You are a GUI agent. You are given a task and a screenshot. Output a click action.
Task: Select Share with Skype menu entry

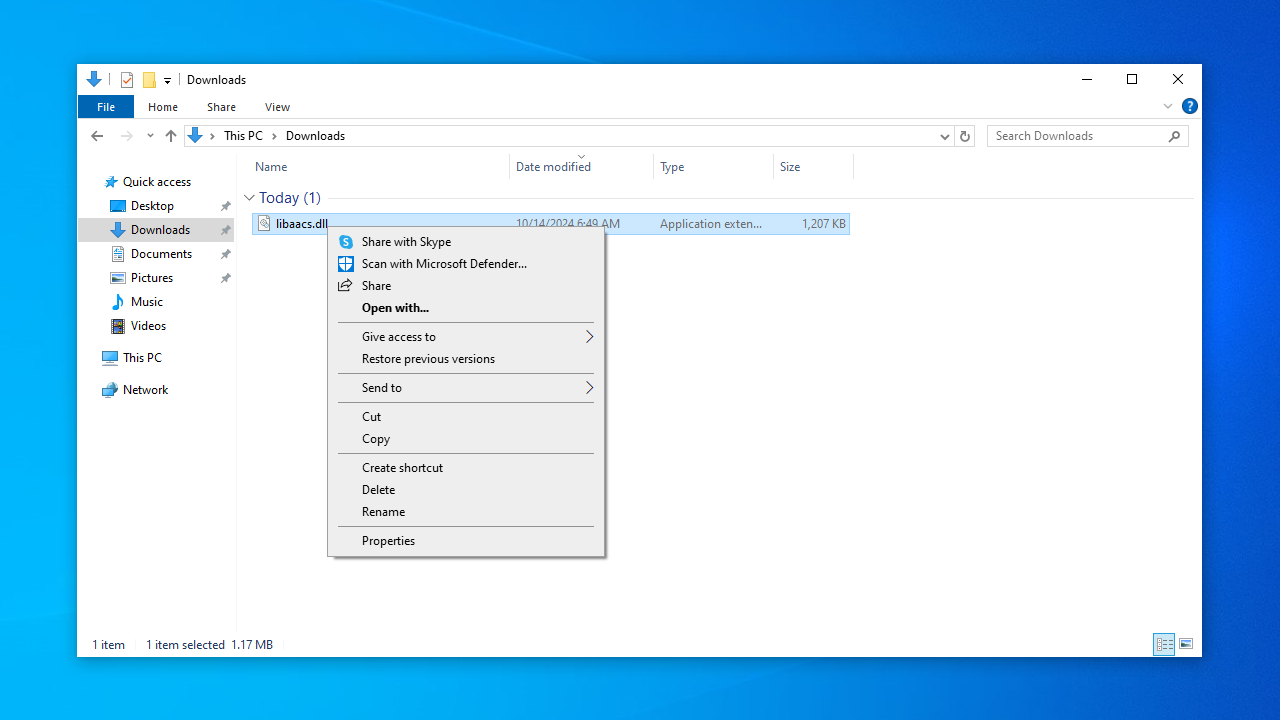[406, 242]
